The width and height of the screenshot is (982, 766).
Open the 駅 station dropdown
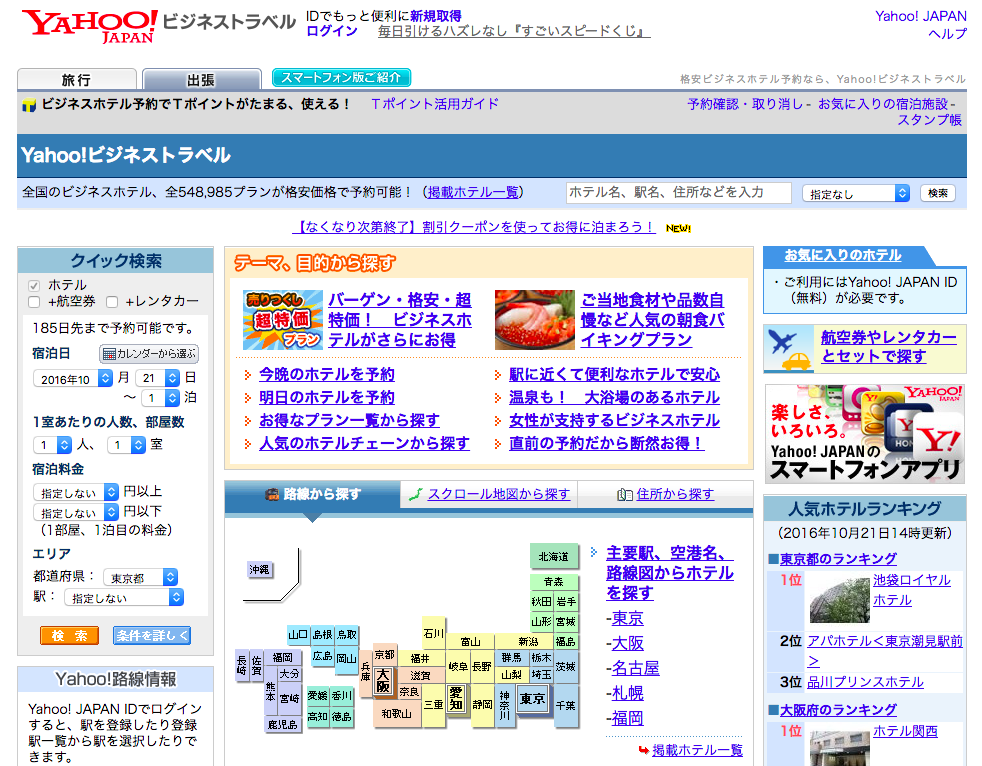[x=124, y=598]
